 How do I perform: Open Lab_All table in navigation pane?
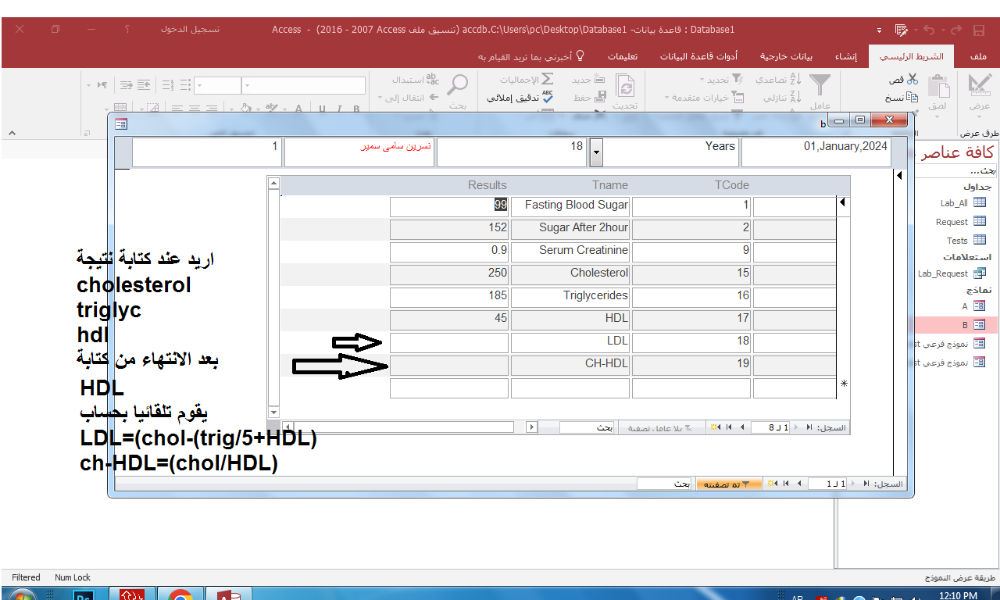(962, 203)
